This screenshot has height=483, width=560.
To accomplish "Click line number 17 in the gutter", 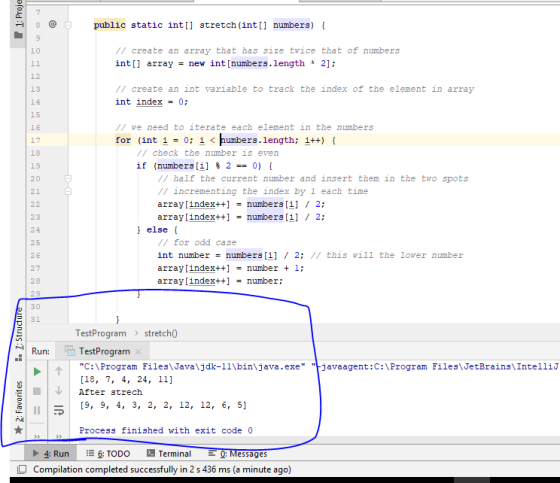I will (35, 140).
